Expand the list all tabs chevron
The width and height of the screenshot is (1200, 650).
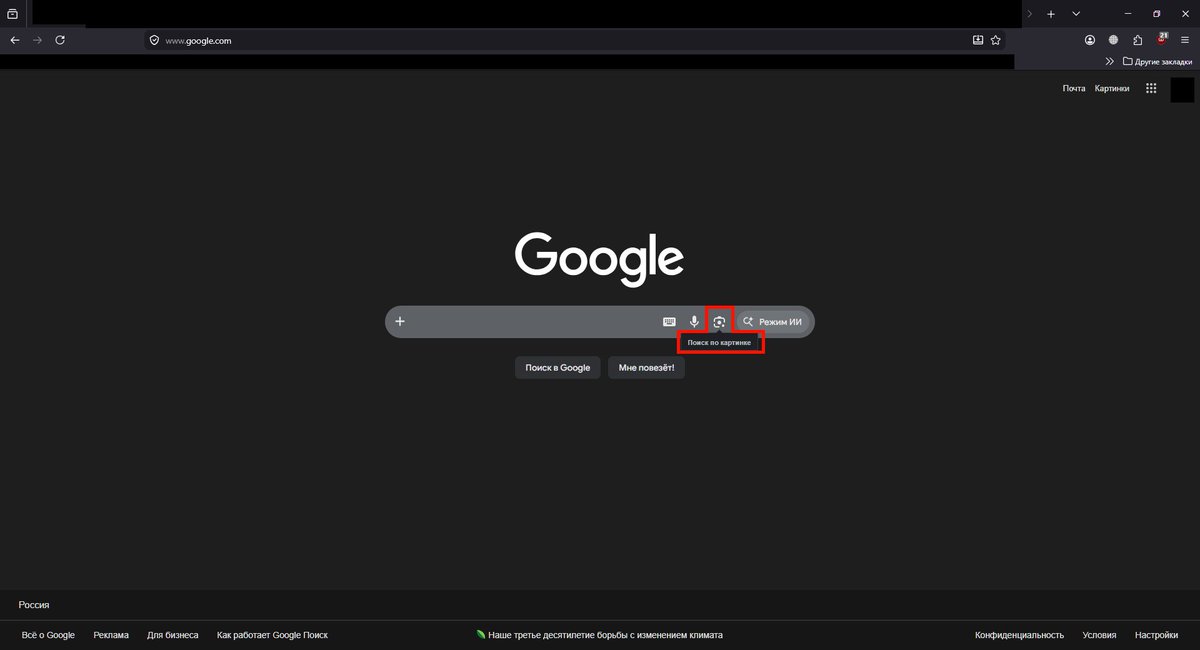point(1076,14)
